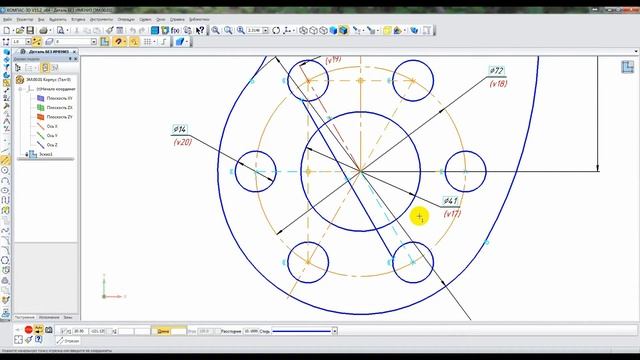Screen dimensions: 640x360
Task: Click the first point X coordinate field
Action: [80, 331]
